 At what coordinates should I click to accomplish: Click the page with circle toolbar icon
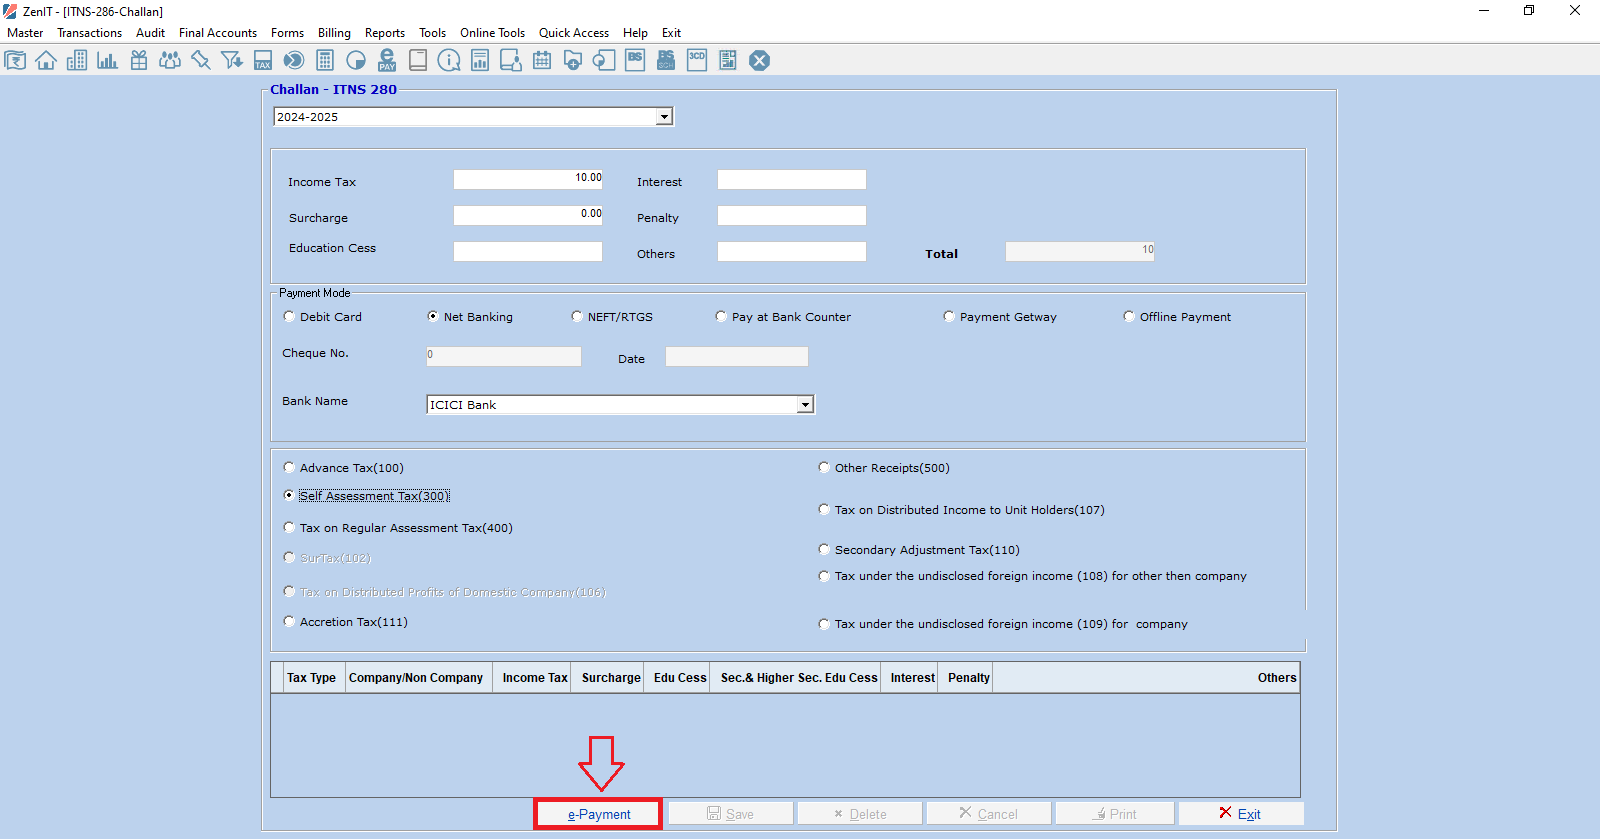point(604,60)
